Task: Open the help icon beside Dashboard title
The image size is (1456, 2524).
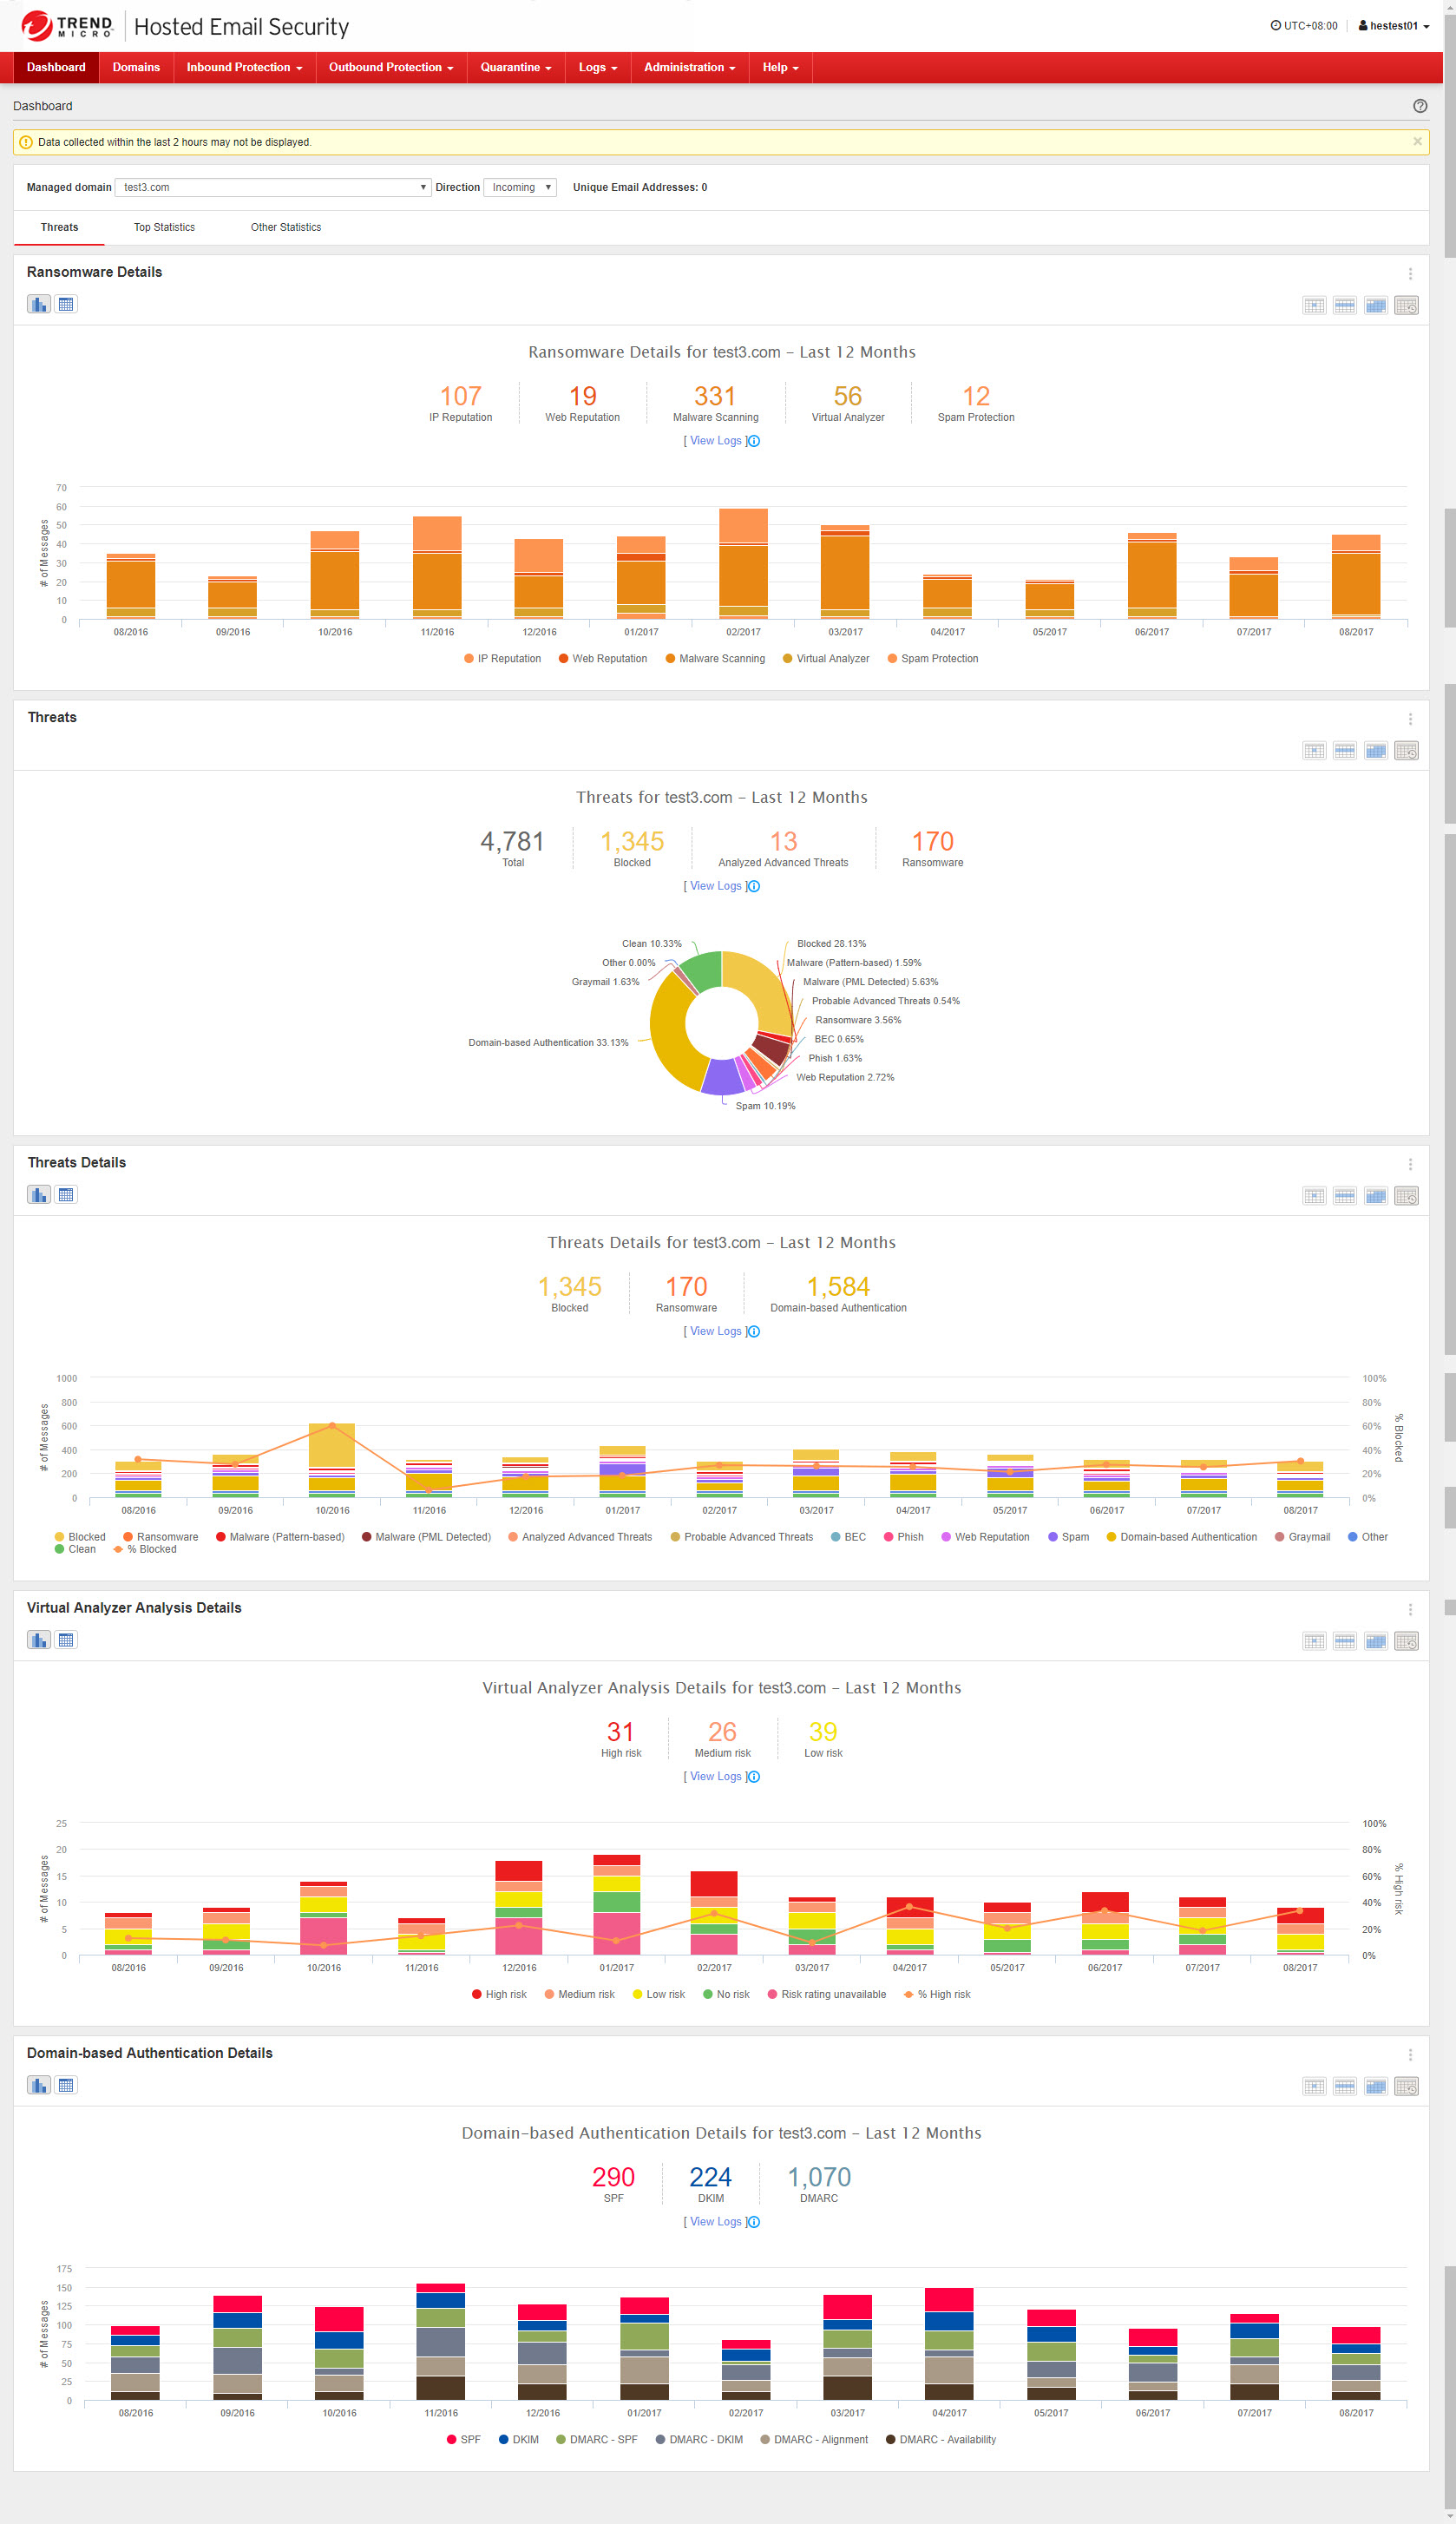Action: pos(1419,106)
